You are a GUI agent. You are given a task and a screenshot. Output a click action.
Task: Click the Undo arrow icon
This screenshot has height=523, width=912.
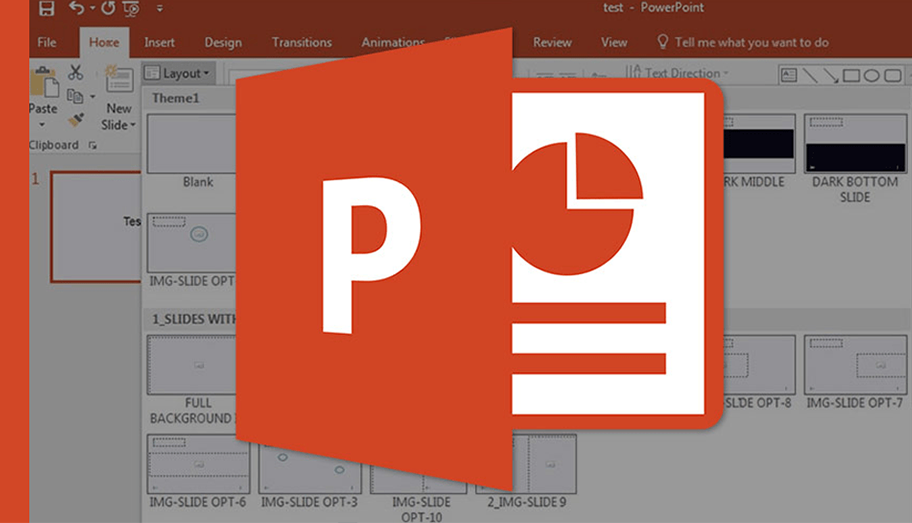coord(76,8)
